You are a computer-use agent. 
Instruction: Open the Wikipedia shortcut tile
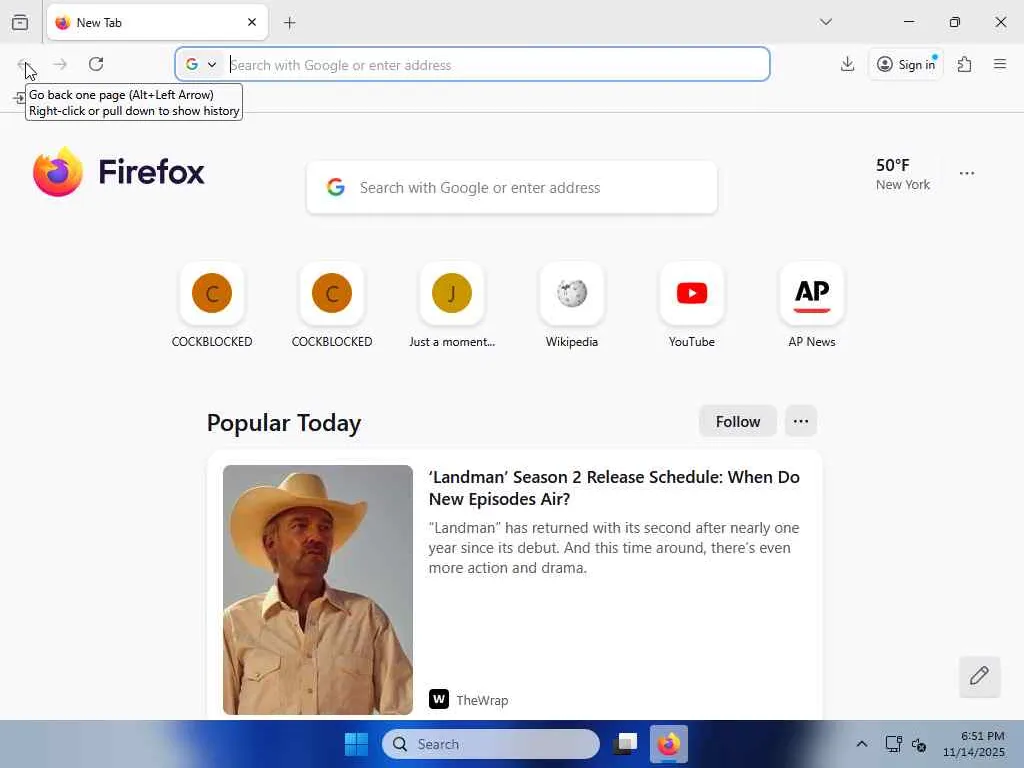[x=572, y=305]
